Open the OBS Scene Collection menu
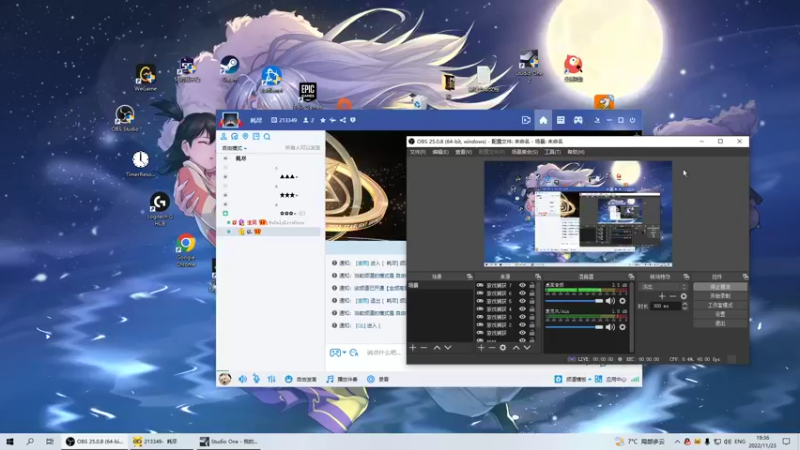800x450 pixels. point(524,152)
